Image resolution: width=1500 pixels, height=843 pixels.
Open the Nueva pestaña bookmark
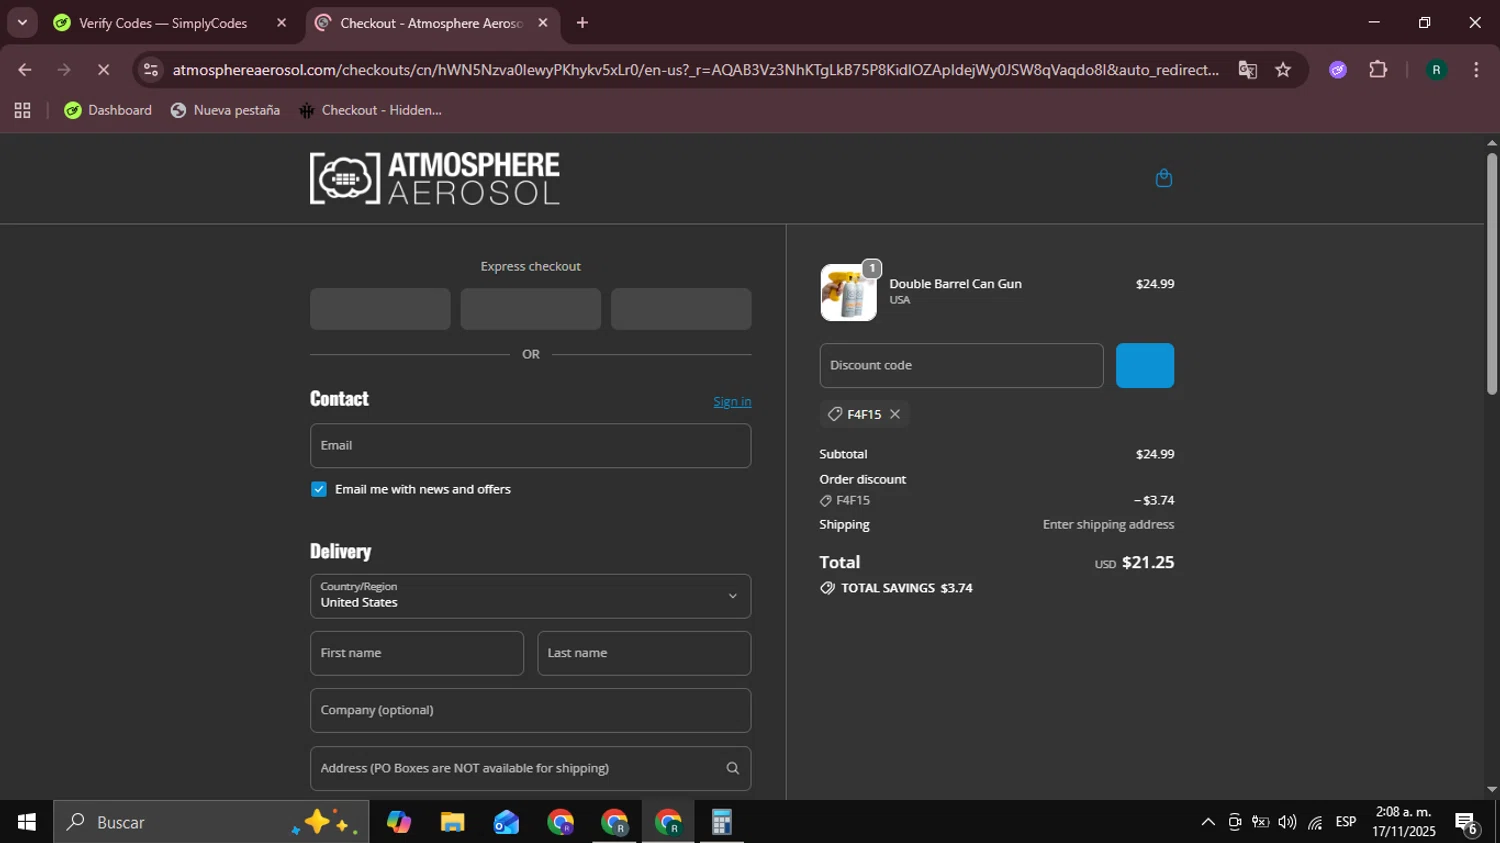(x=225, y=111)
